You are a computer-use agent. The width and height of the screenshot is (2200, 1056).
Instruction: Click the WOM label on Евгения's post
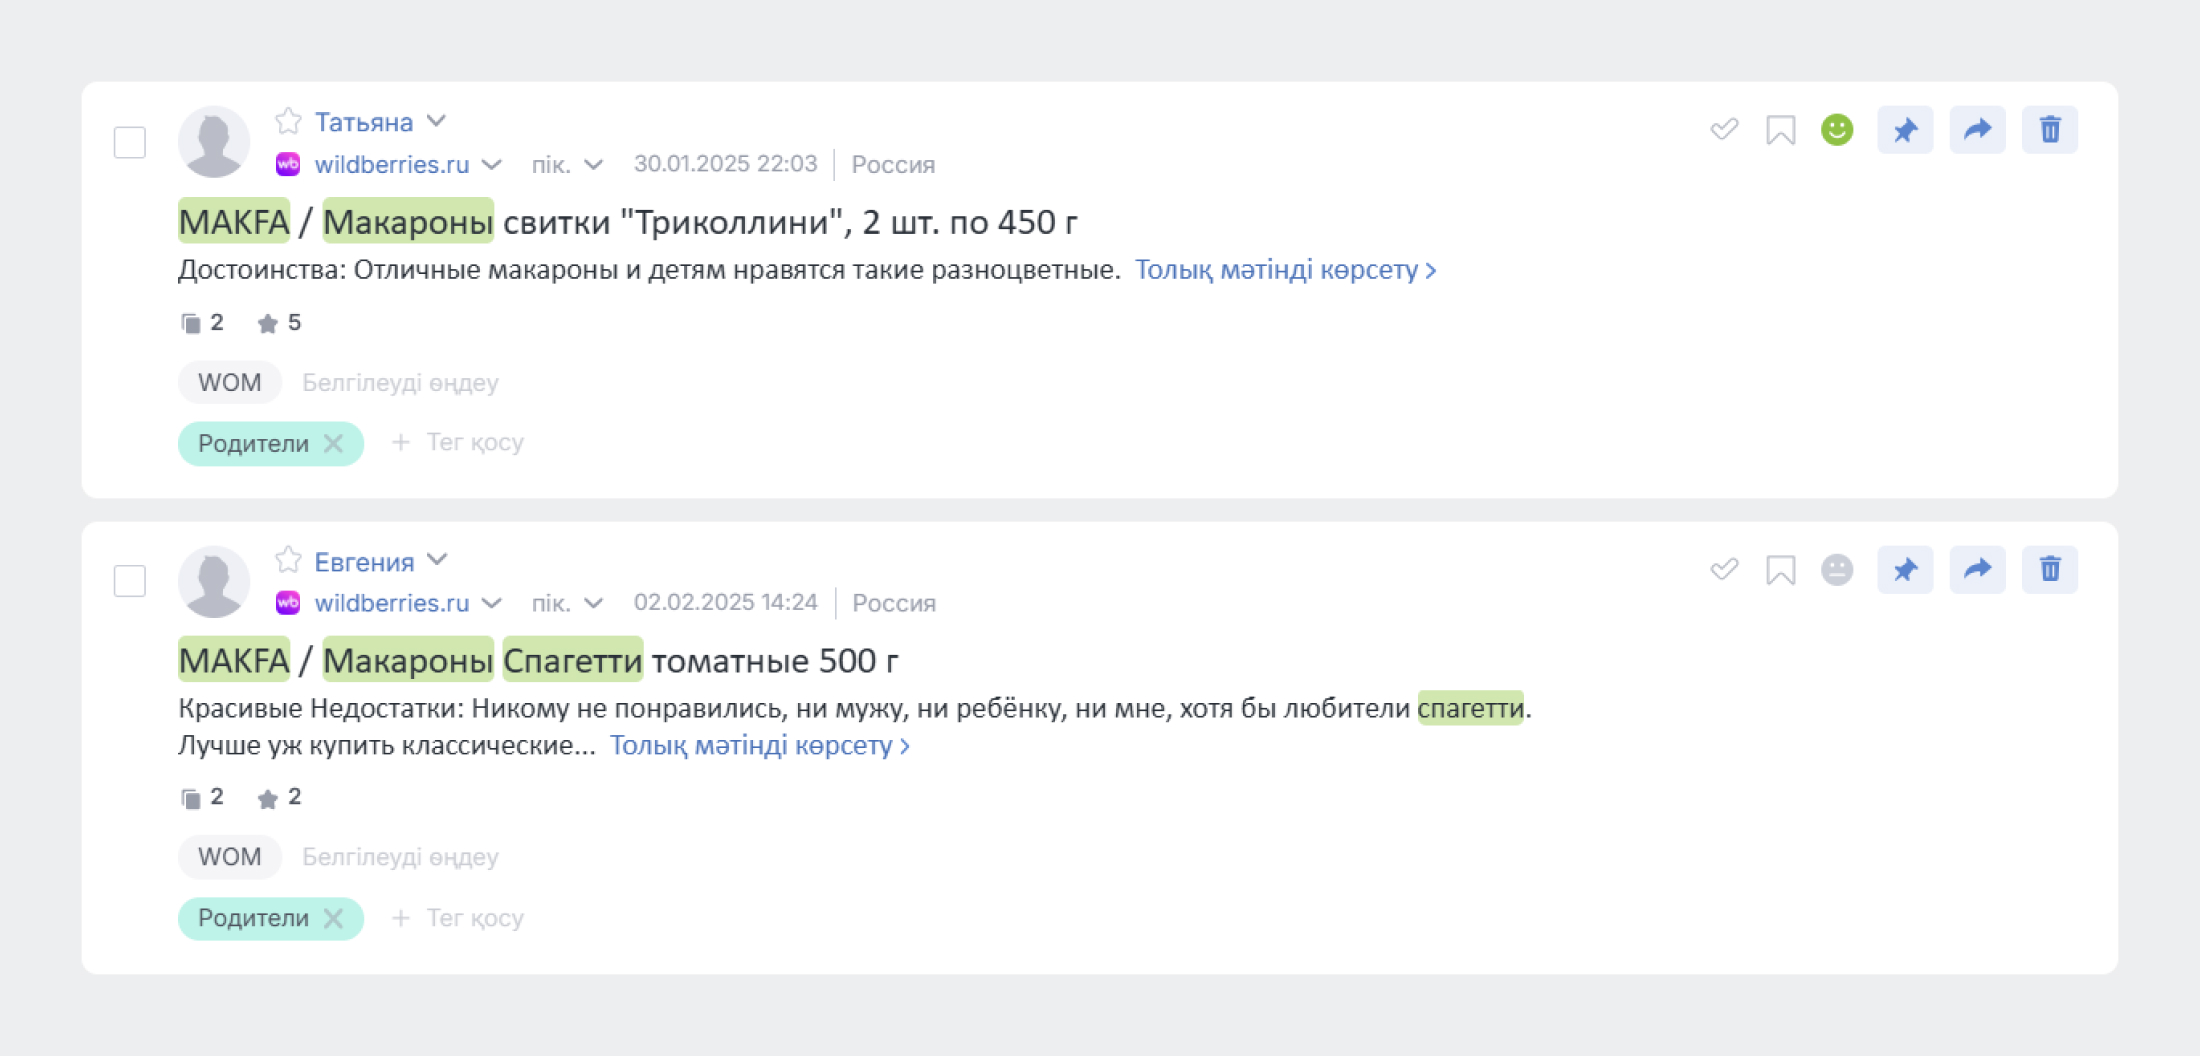[230, 857]
